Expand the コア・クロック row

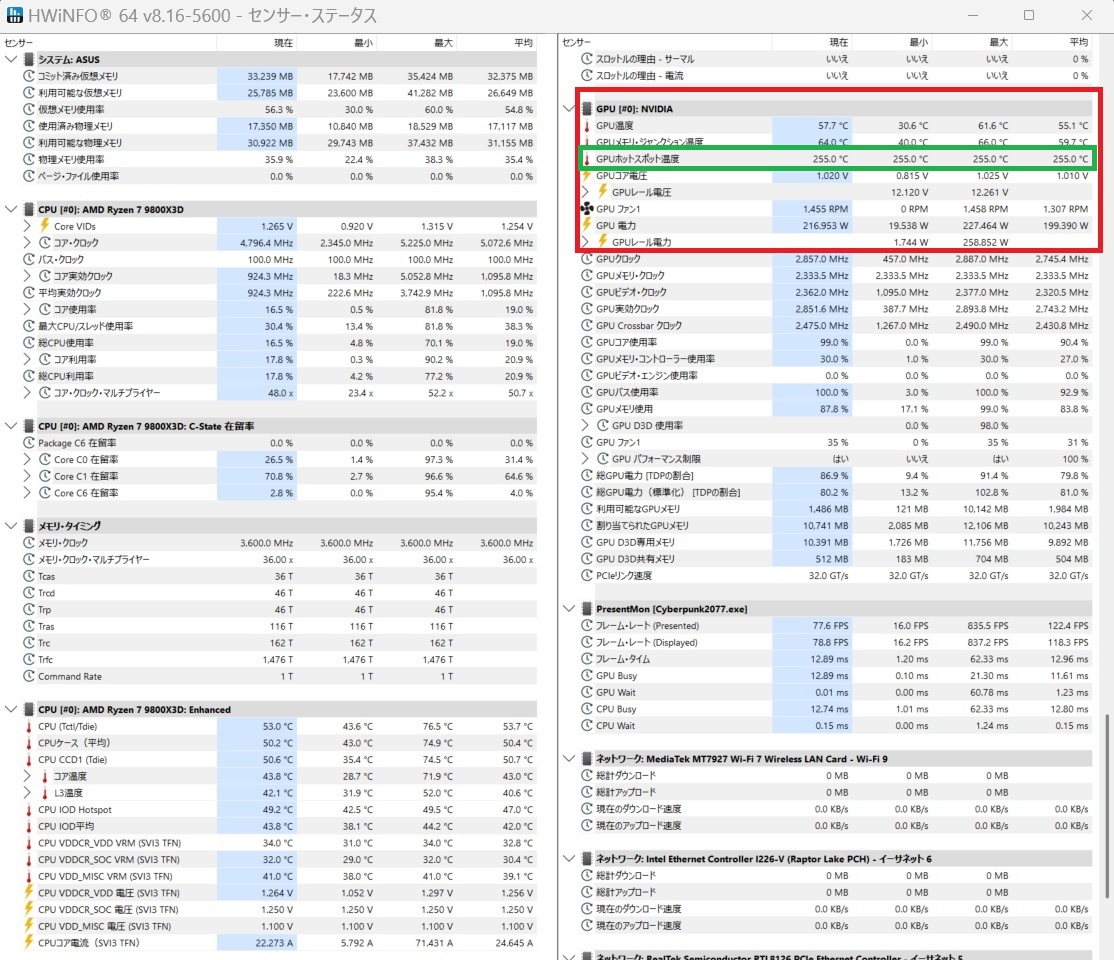[27, 242]
